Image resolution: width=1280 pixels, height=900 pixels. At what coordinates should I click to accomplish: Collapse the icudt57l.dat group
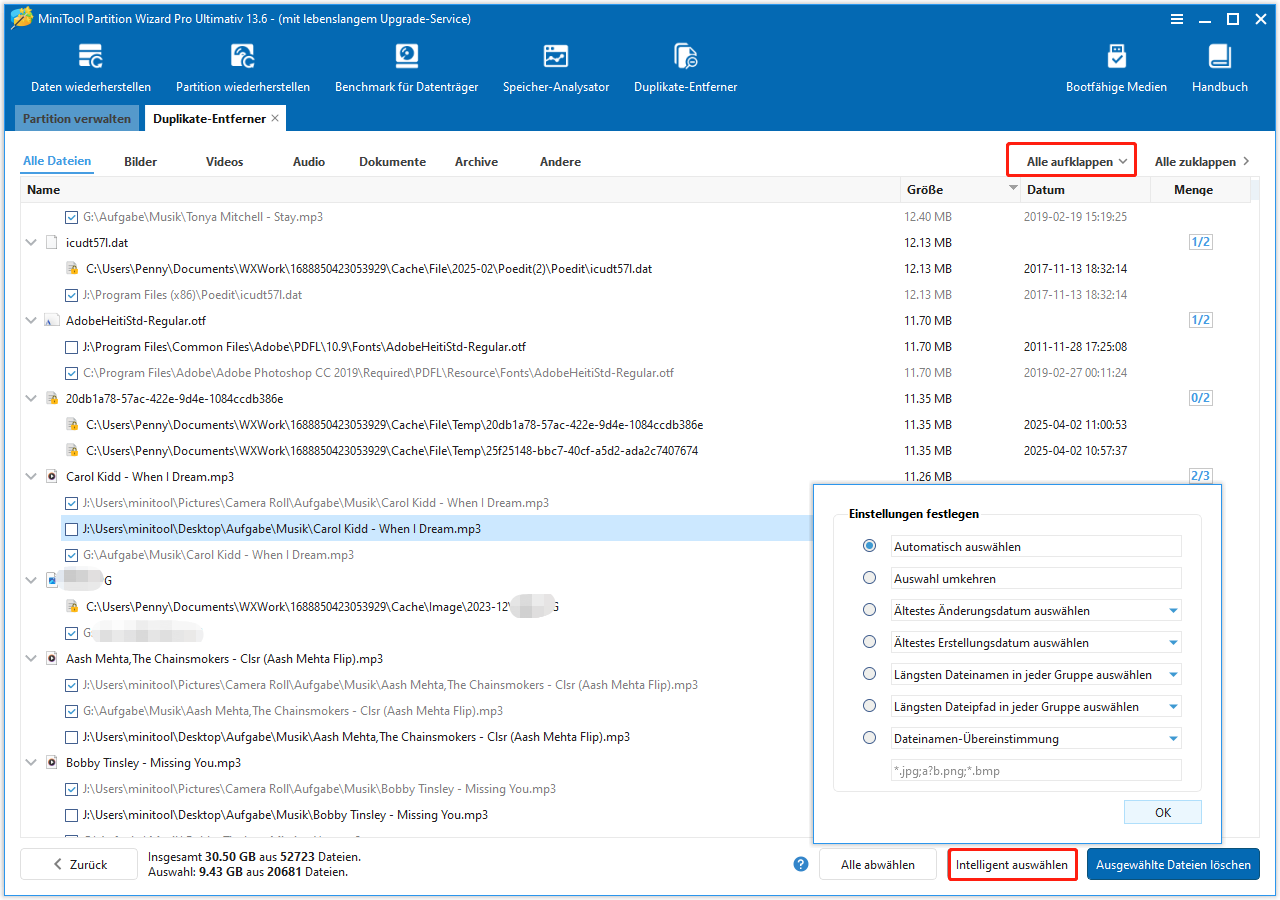point(31,243)
